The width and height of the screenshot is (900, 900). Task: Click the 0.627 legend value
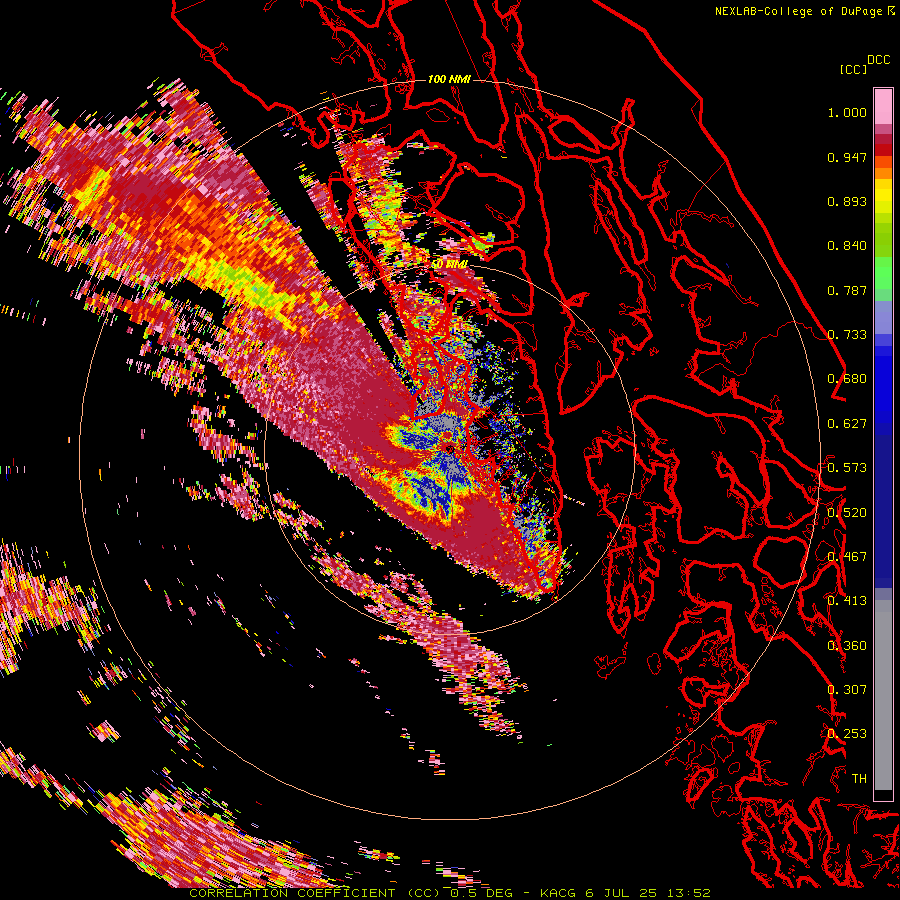click(847, 424)
